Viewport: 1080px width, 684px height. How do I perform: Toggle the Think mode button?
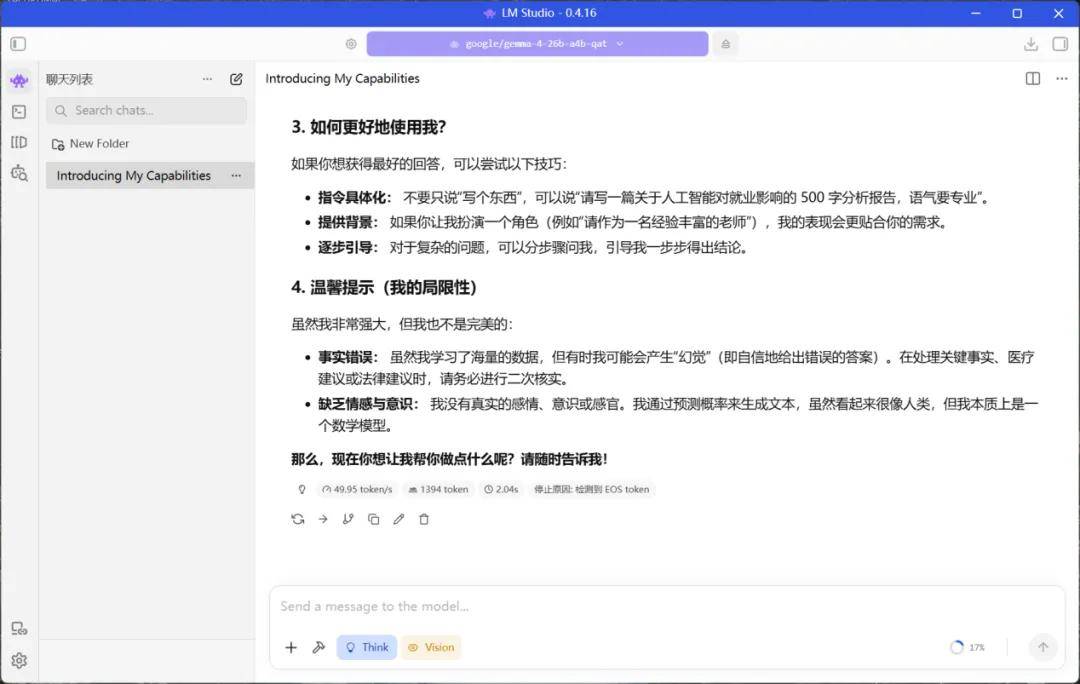pyautogui.click(x=366, y=647)
